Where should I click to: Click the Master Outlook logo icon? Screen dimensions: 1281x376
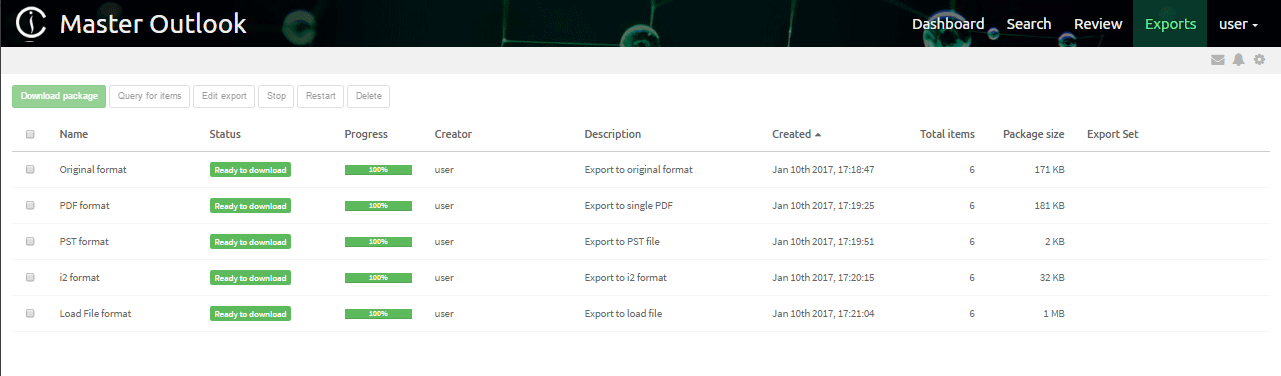click(x=31, y=24)
